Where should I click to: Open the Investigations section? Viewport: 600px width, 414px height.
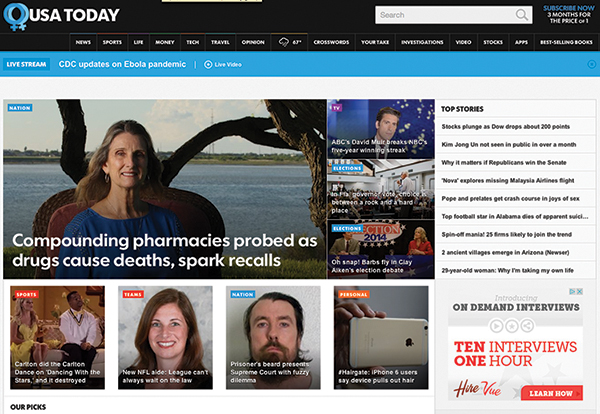point(422,42)
